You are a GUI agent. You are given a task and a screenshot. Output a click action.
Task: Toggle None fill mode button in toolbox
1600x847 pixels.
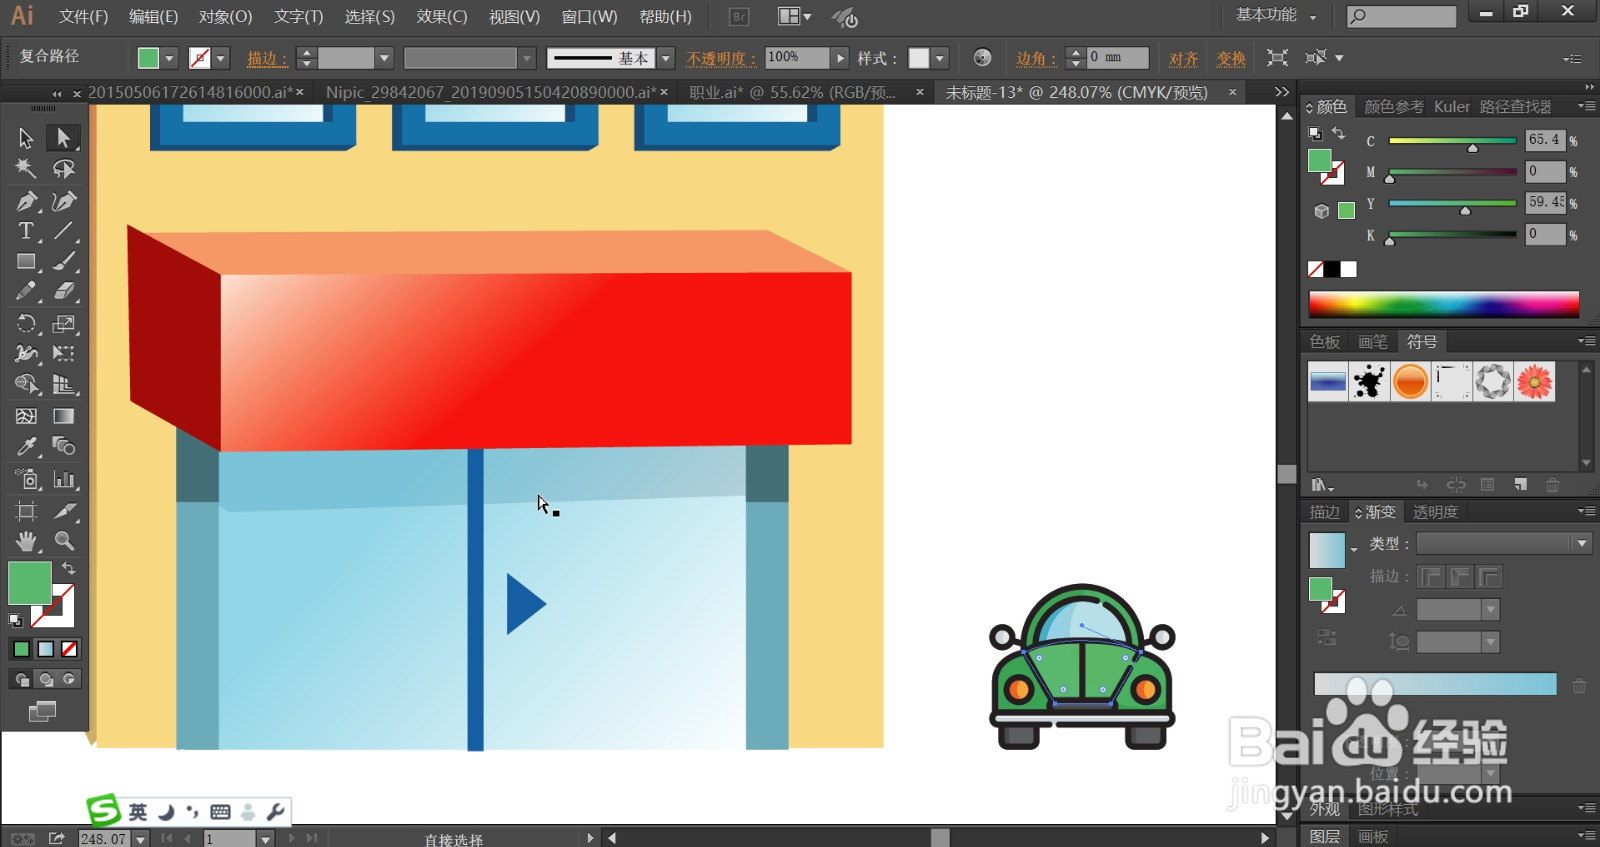(69, 649)
